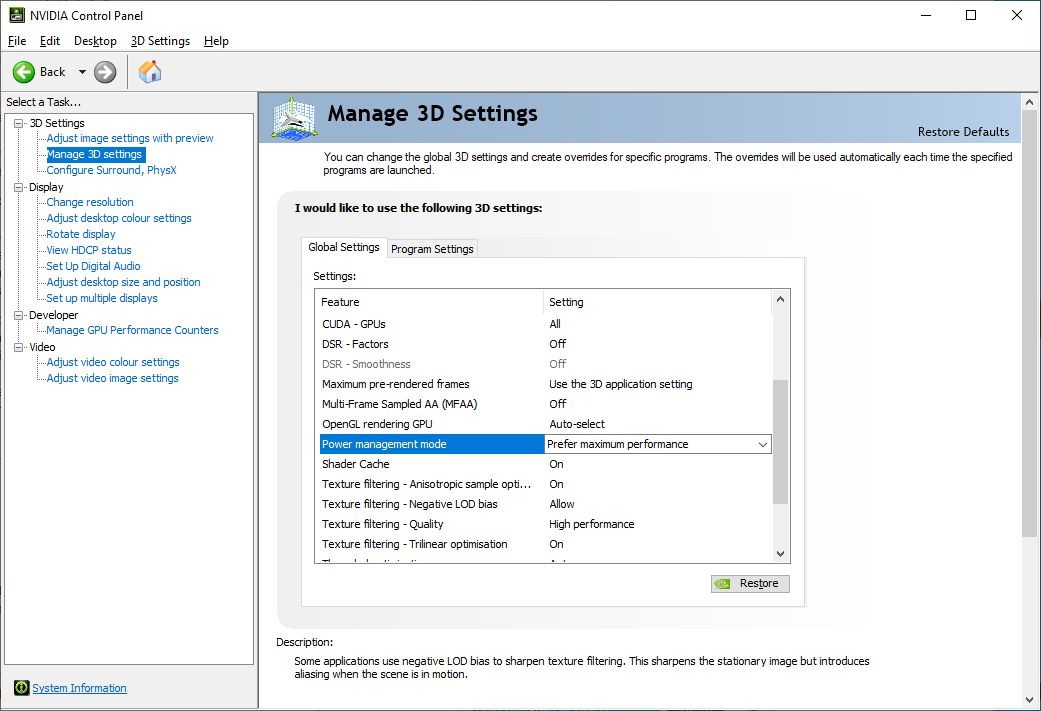Open the 3D Settings menu

pos(160,40)
